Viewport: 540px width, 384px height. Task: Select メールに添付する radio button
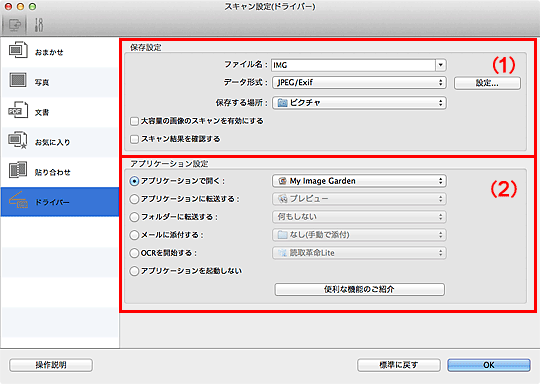pyautogui.click(x=134, y=235)
